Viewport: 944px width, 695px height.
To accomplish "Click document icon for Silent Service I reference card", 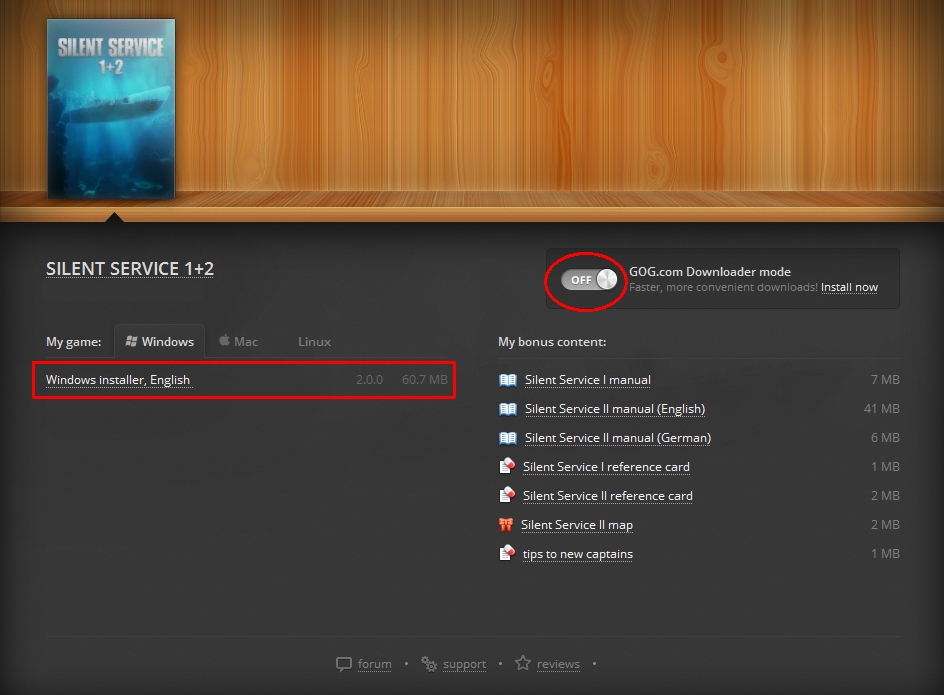I will point(507,466).
